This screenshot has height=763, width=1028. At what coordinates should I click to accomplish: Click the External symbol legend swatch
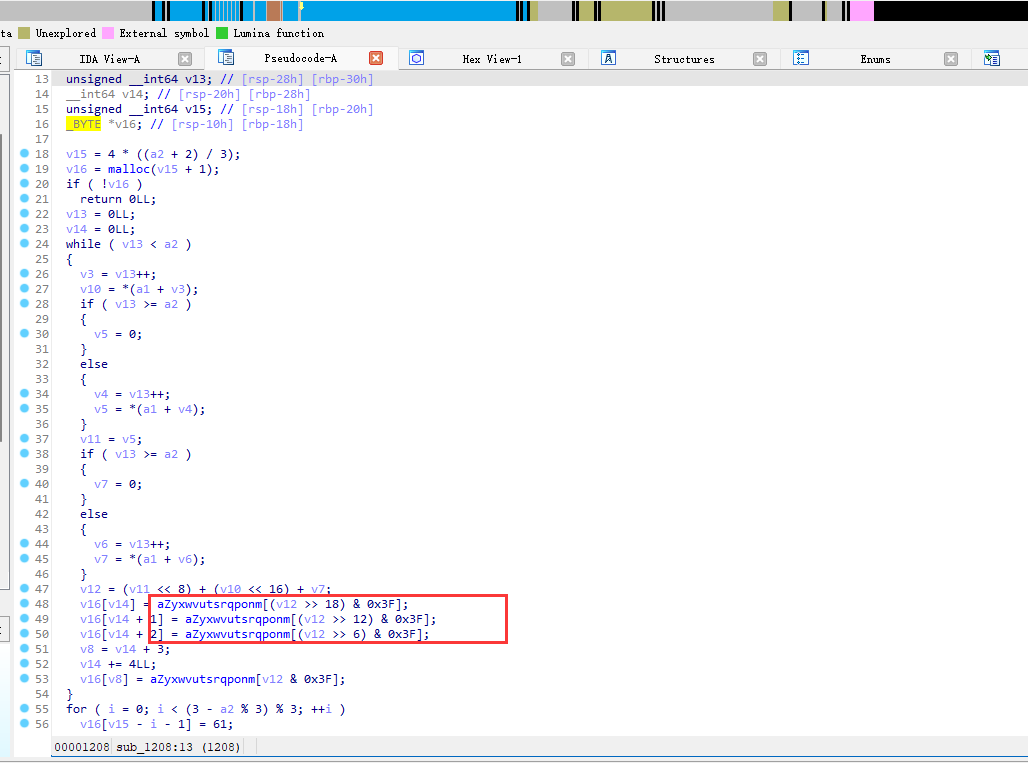point(108,33)
